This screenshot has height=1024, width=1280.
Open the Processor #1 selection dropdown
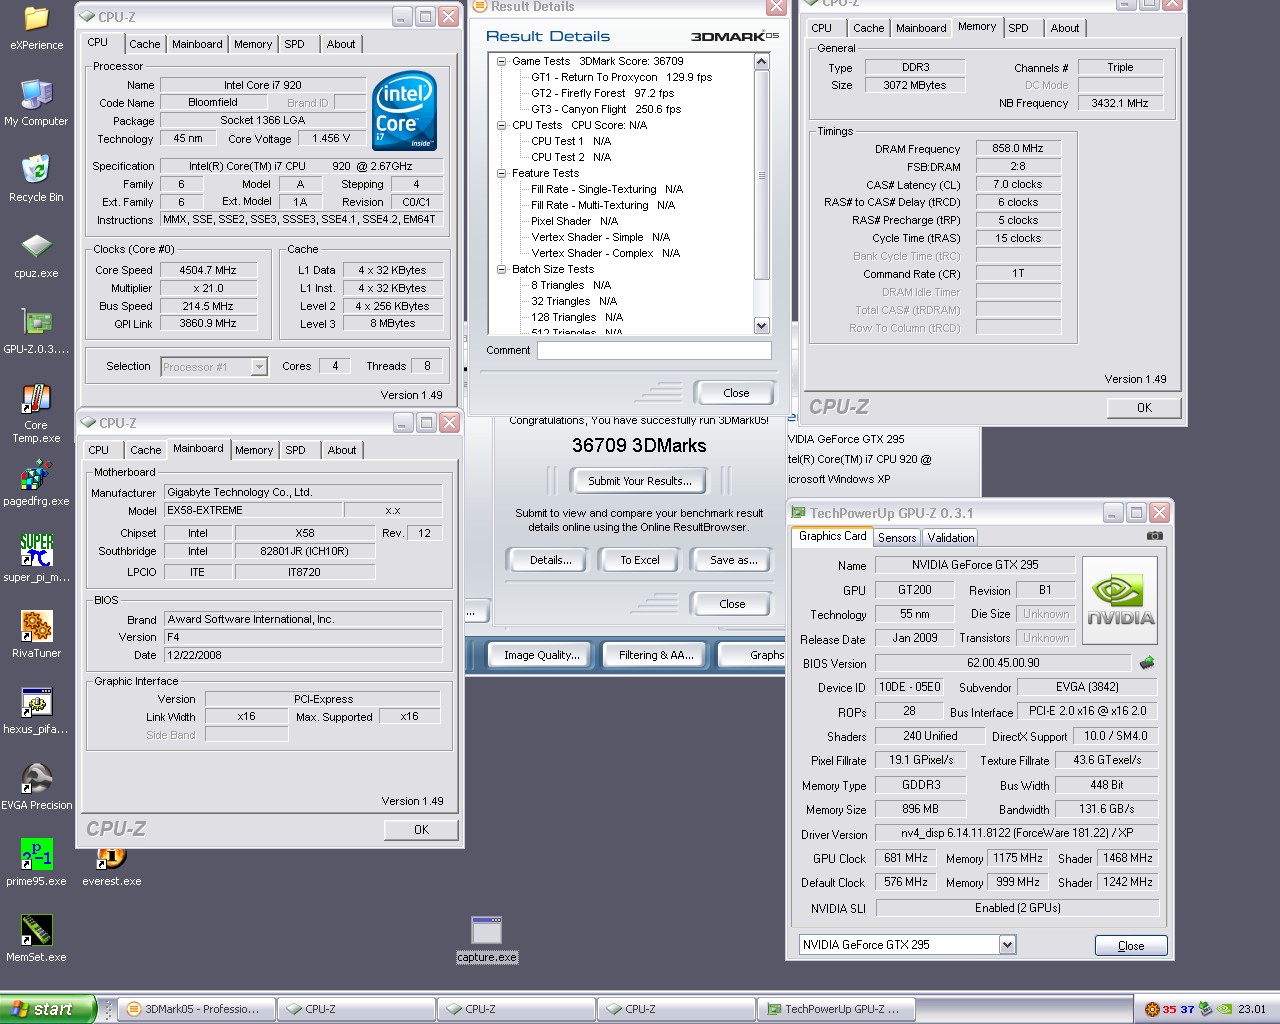click(x=259, y=367)
